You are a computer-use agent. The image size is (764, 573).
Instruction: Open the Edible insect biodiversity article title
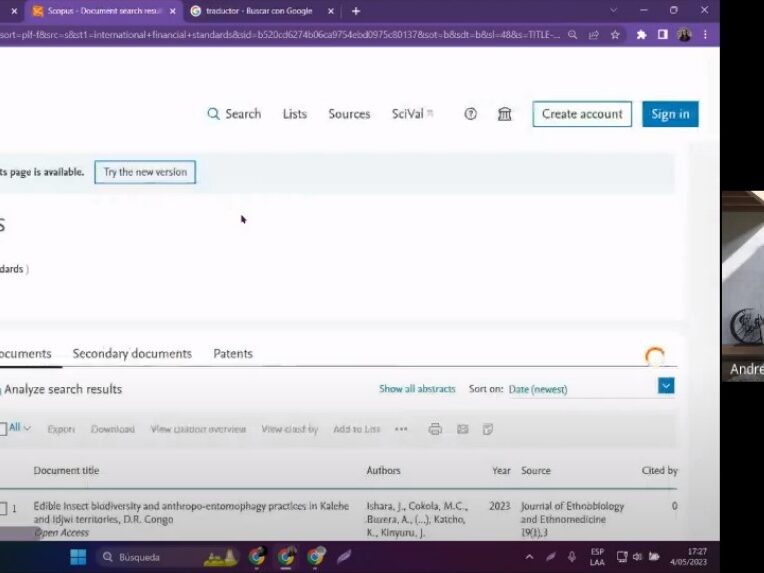[x=191, y=513]
